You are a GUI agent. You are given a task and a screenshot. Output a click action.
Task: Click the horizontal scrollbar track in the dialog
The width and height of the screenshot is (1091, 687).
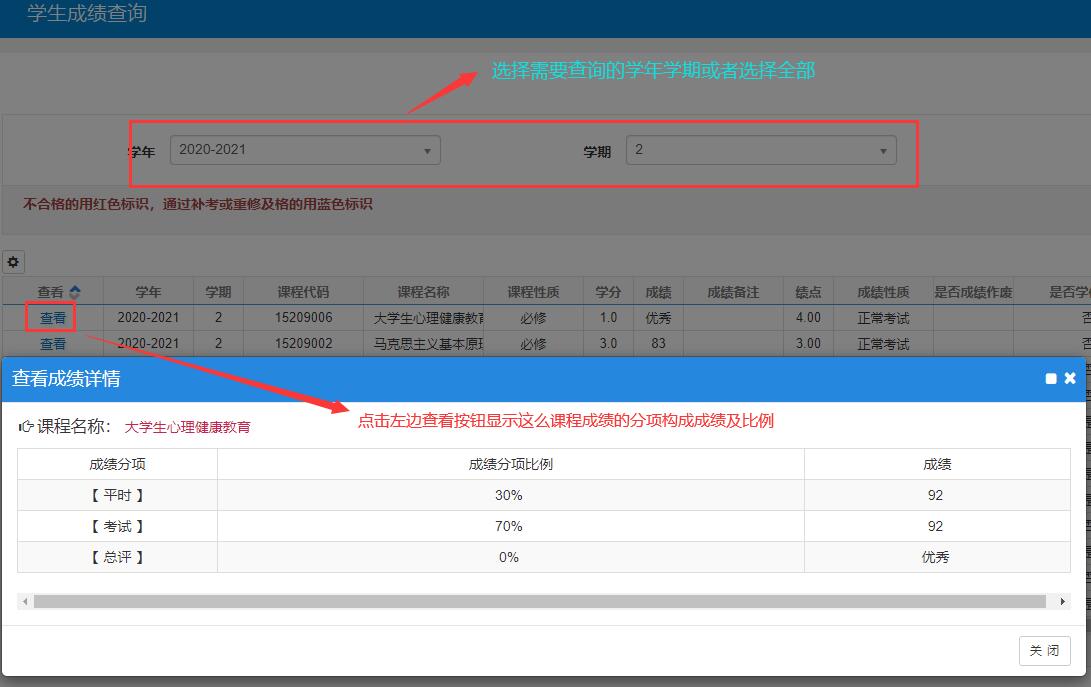click(540, 601)
